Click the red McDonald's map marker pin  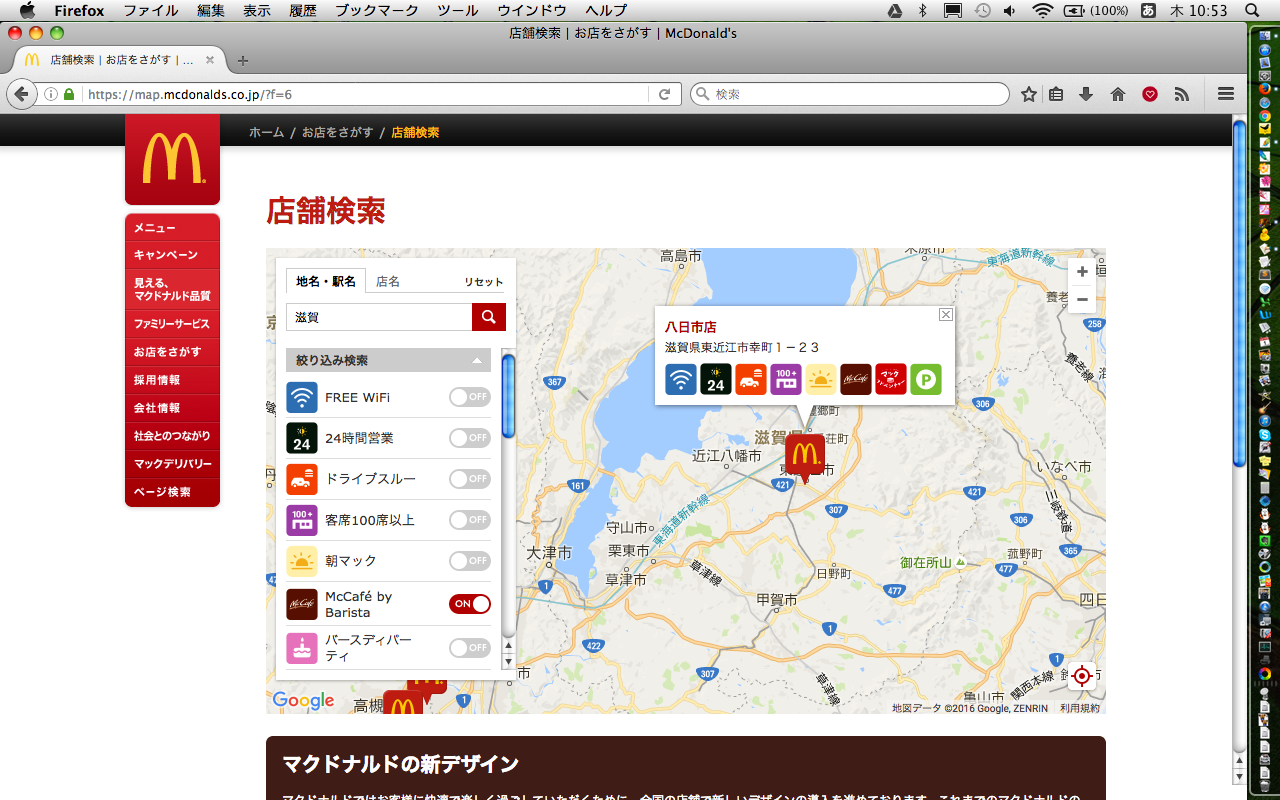tap(805, 458)
